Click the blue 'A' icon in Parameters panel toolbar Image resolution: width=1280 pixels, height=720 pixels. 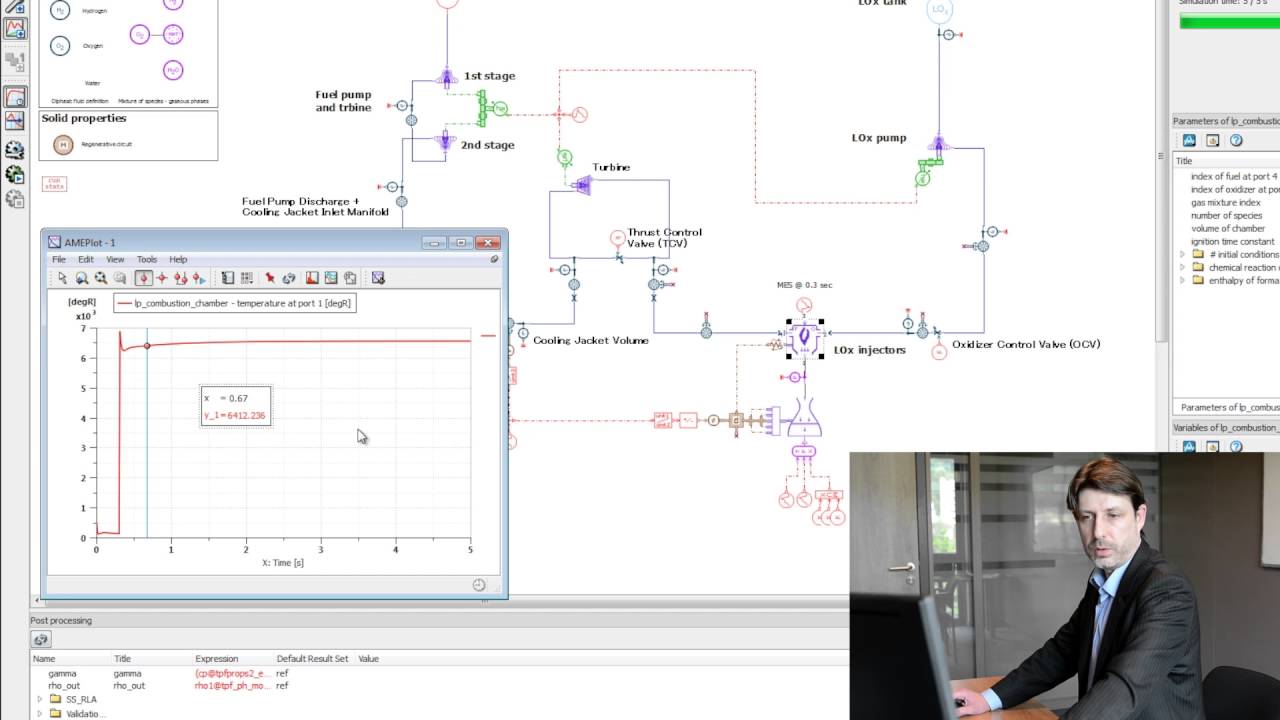click(1189, 141)
